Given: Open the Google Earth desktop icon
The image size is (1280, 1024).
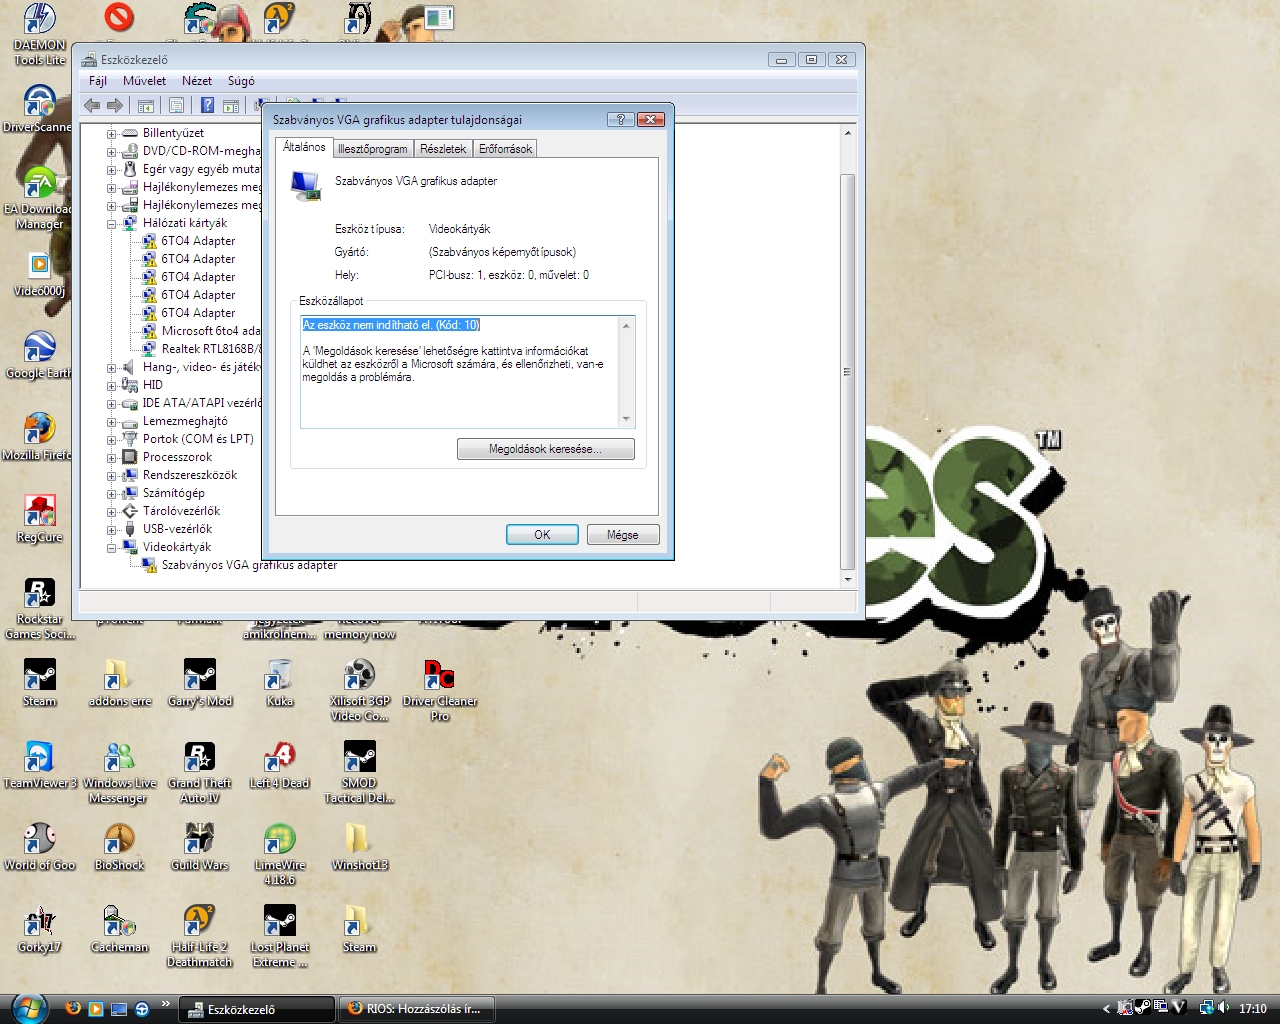Looking at the screenshot, I should [x=39, y=355].
